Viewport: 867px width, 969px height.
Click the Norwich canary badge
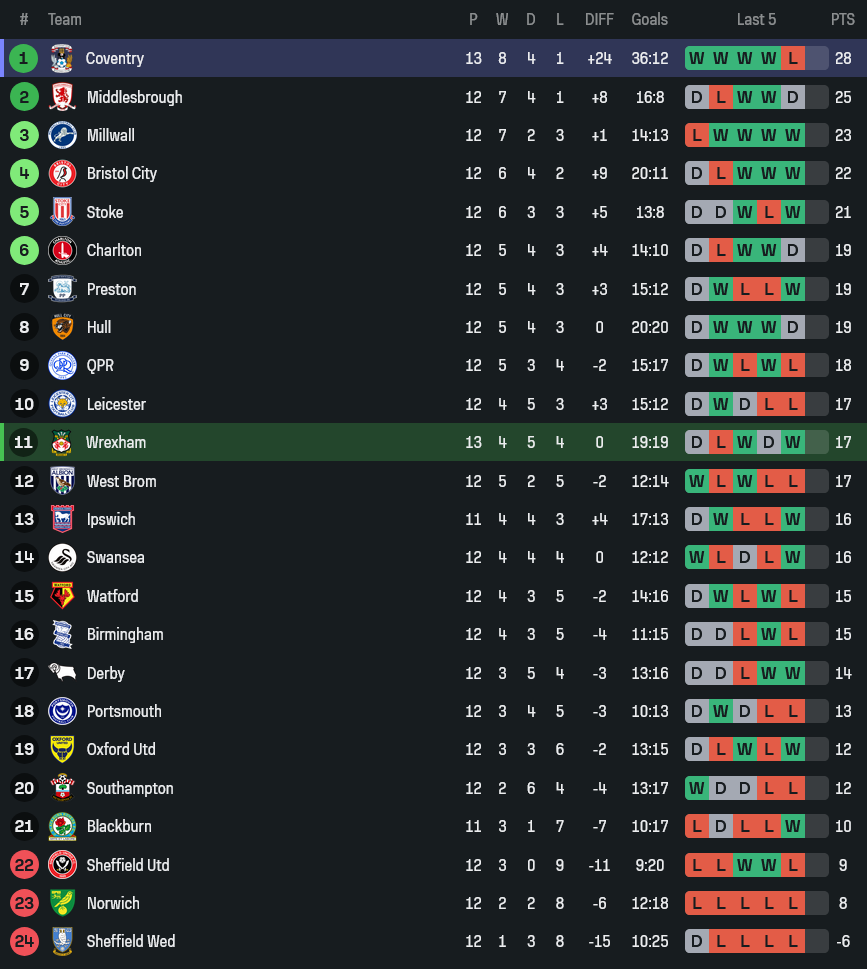click(x=62, y=903)
